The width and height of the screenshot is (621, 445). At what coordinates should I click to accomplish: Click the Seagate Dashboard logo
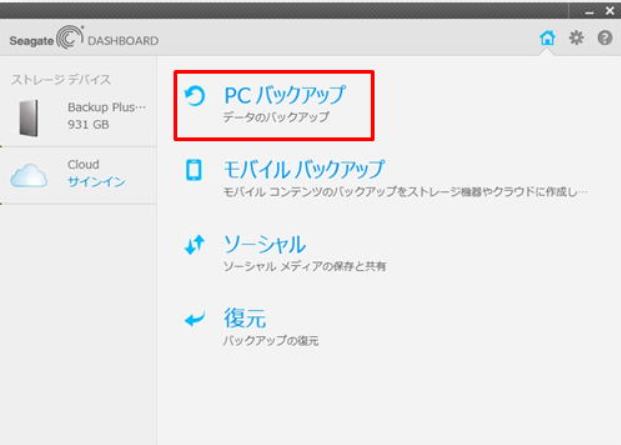[x=84, y=38]
